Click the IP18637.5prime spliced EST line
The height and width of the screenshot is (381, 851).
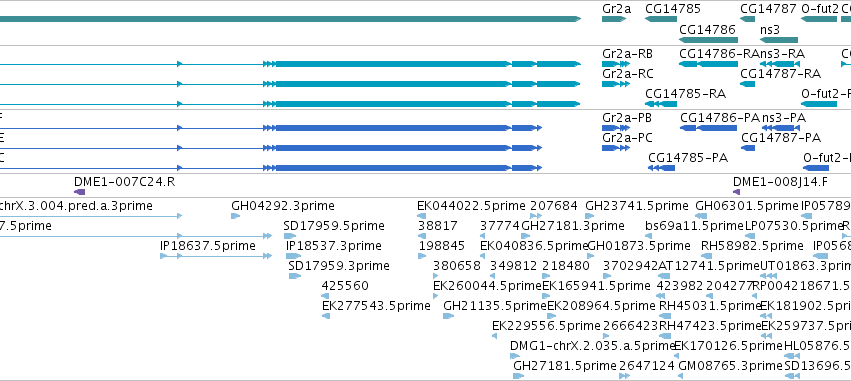point(216,256)
